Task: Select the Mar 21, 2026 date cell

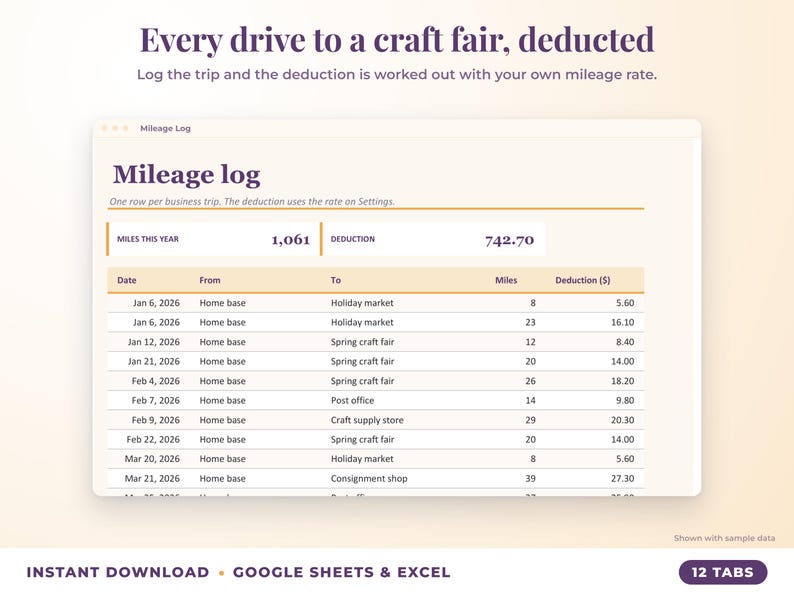Action: (152, 479)
